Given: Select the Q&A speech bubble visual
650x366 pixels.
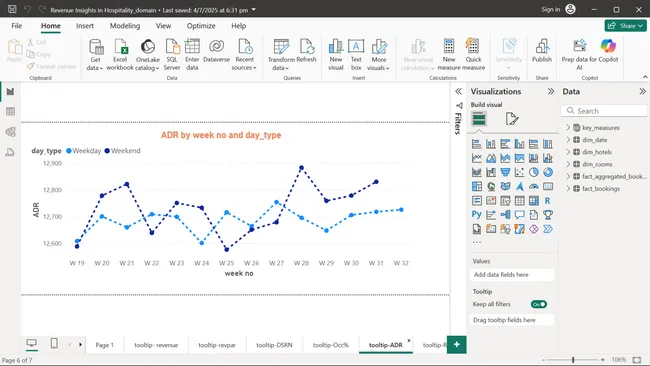Looking at the screenshot, I should pyautogui.click(x=519, y=215).
